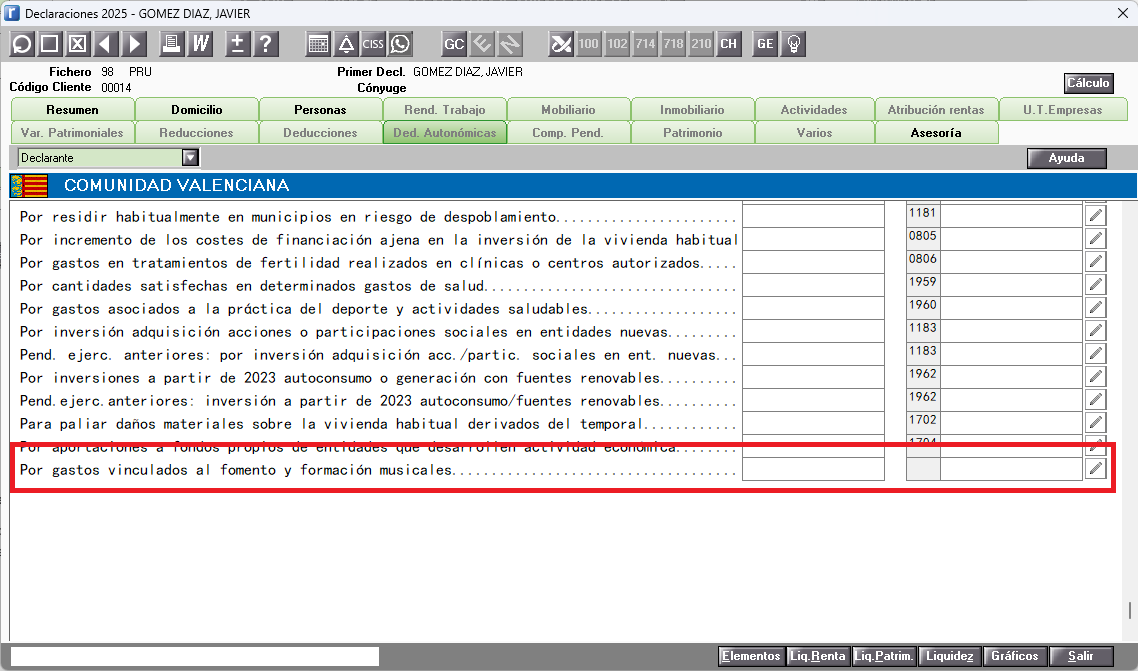
Task: Click the vertical scrollbar thumb
Action: [x=1130, y=610]
